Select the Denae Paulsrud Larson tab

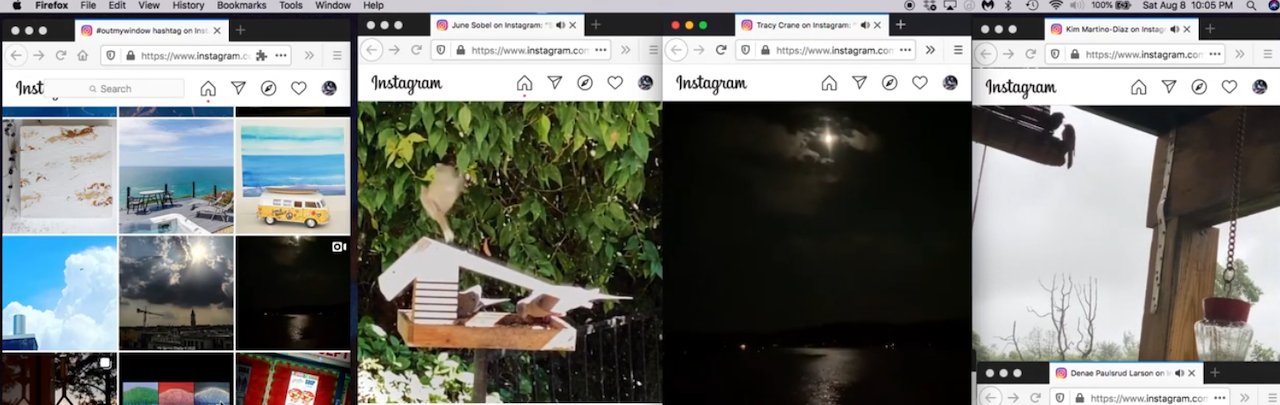[1126, 373]
